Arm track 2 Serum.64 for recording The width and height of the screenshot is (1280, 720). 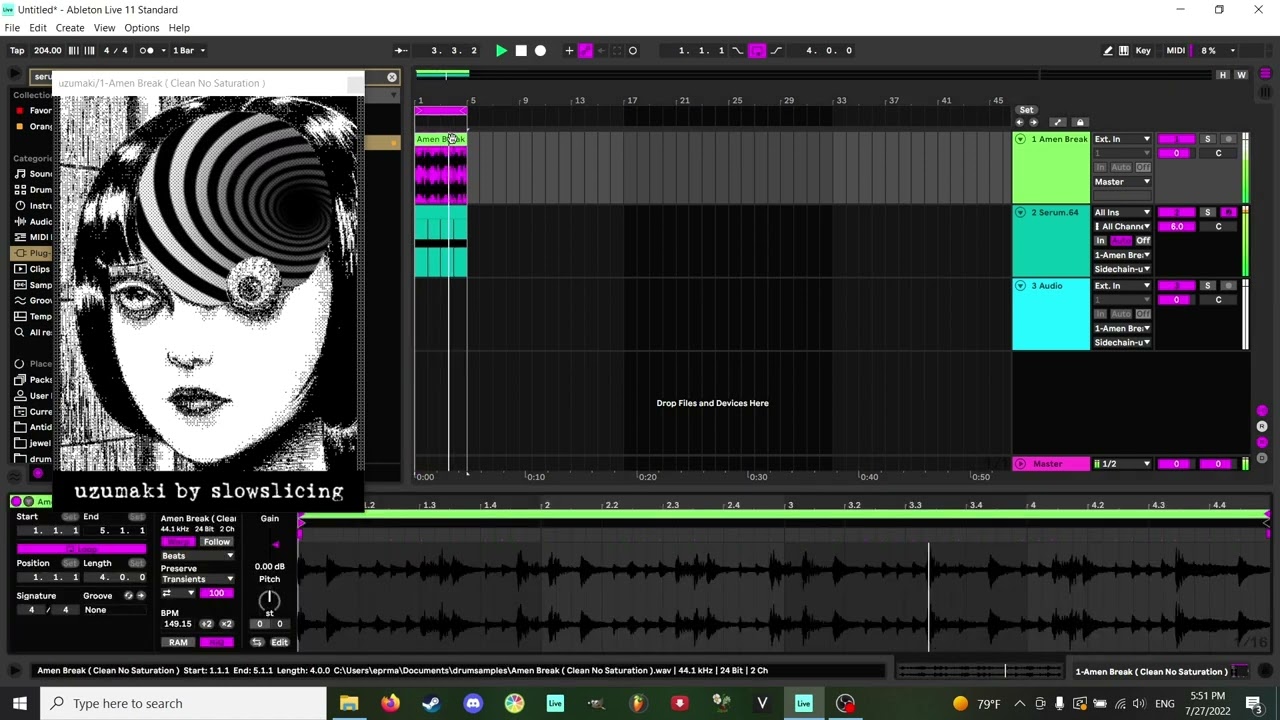pos(1229,212)
